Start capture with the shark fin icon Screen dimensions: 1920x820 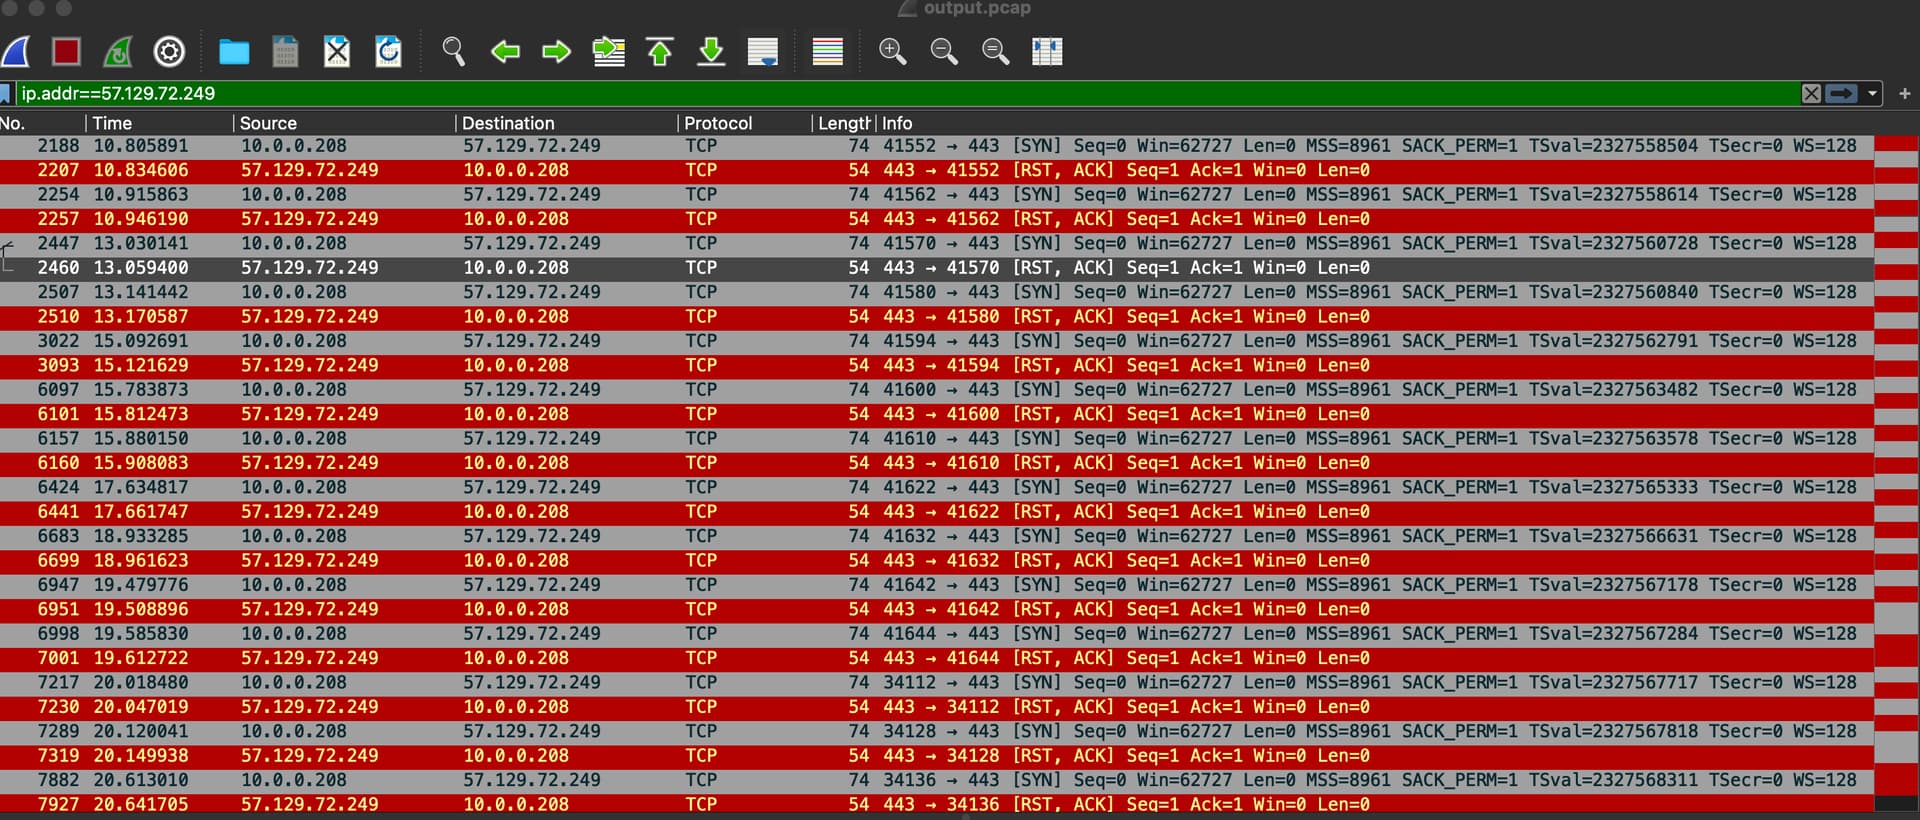click(x=15, y=51)
